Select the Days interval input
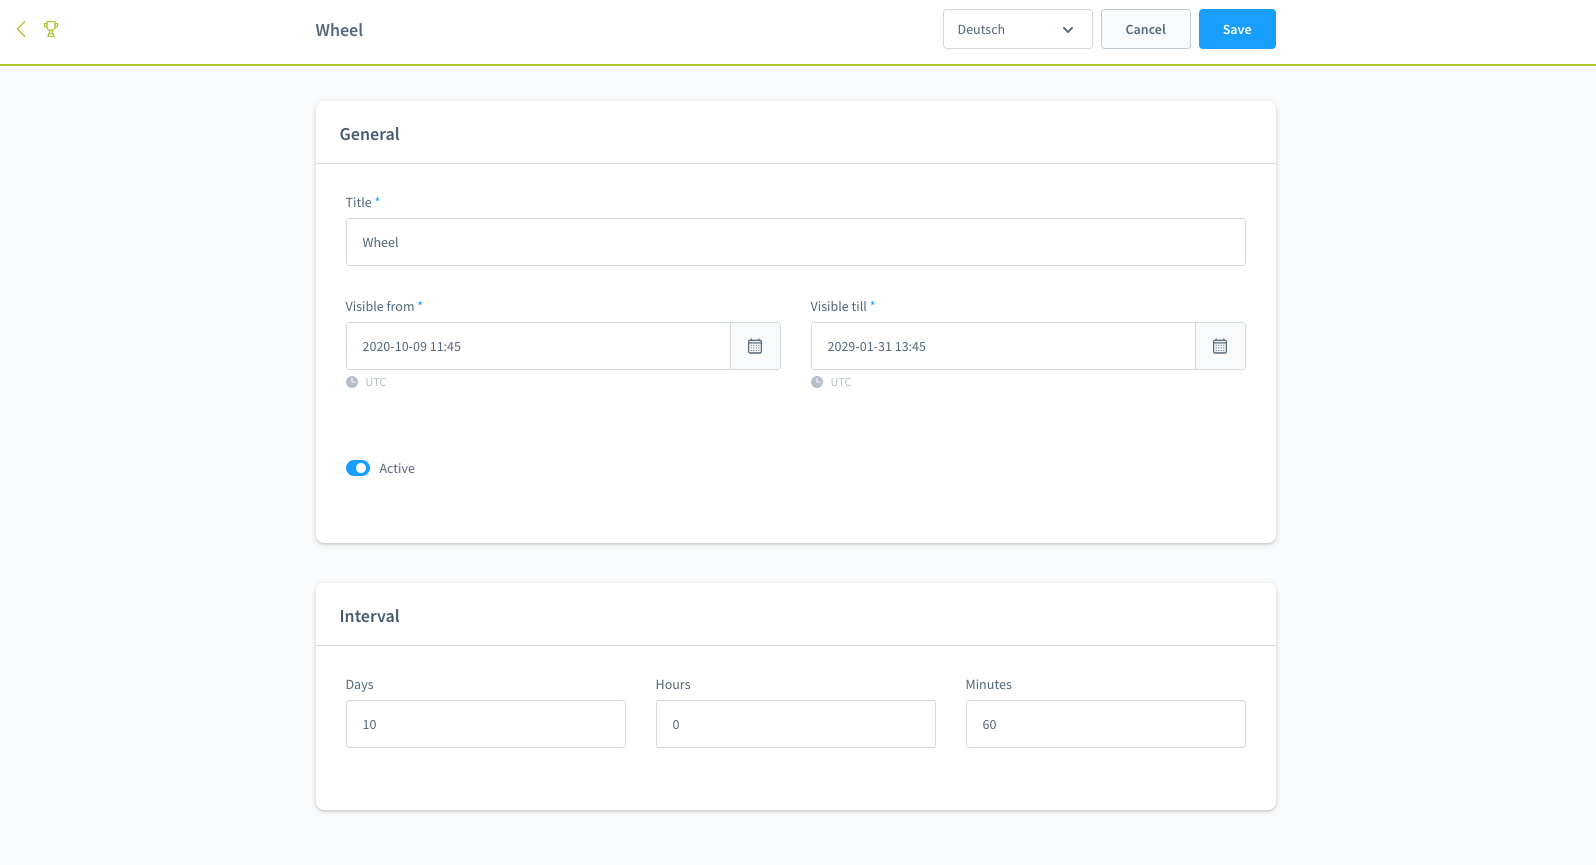This screenshot has width=1596, height=865. pyautogui.click(x=486, y=724)
